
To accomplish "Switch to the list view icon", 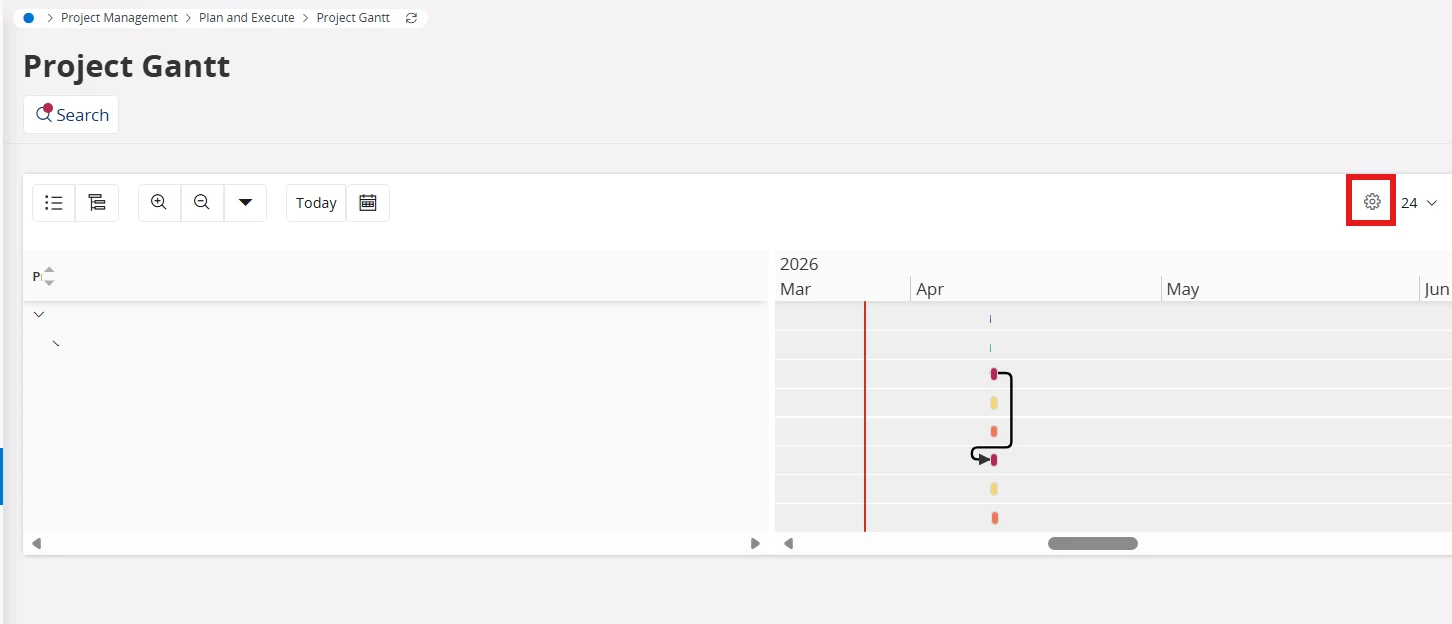I will (54, 203).
